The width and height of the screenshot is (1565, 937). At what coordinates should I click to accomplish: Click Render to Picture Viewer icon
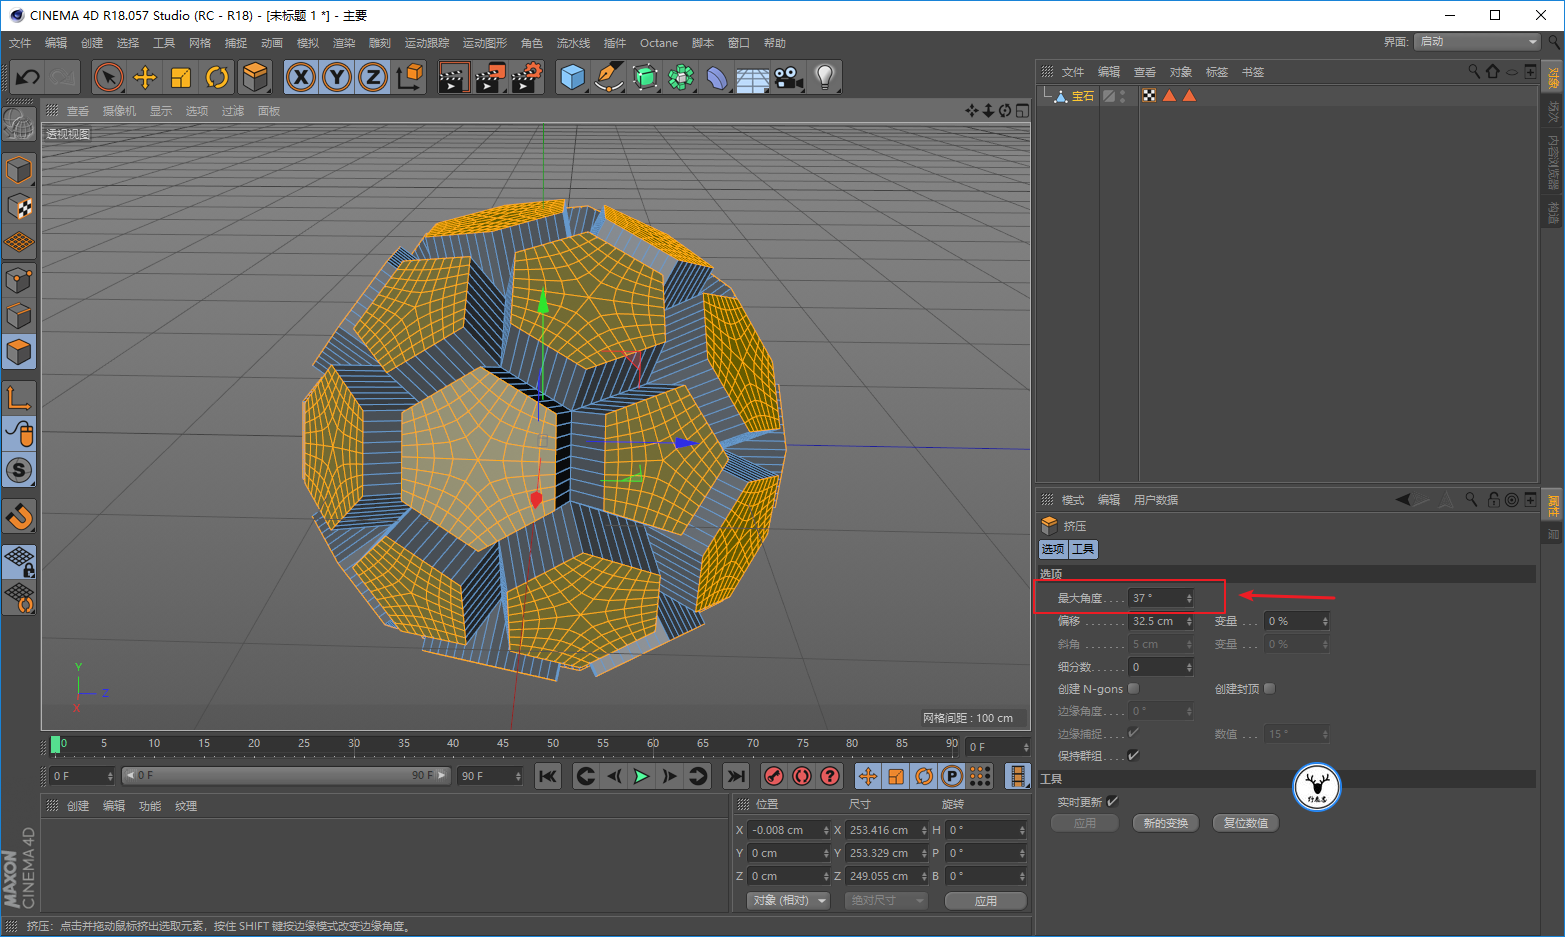pos(490,77)
